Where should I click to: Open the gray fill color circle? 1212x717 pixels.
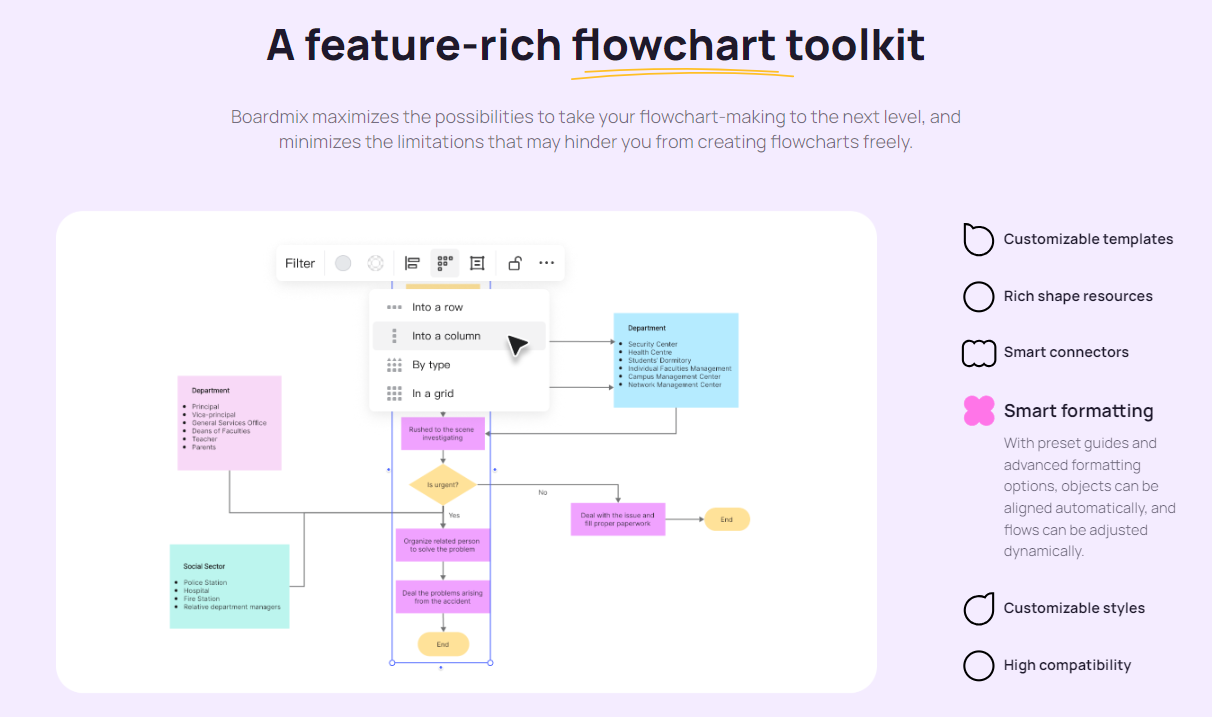(x=343, y=263)
